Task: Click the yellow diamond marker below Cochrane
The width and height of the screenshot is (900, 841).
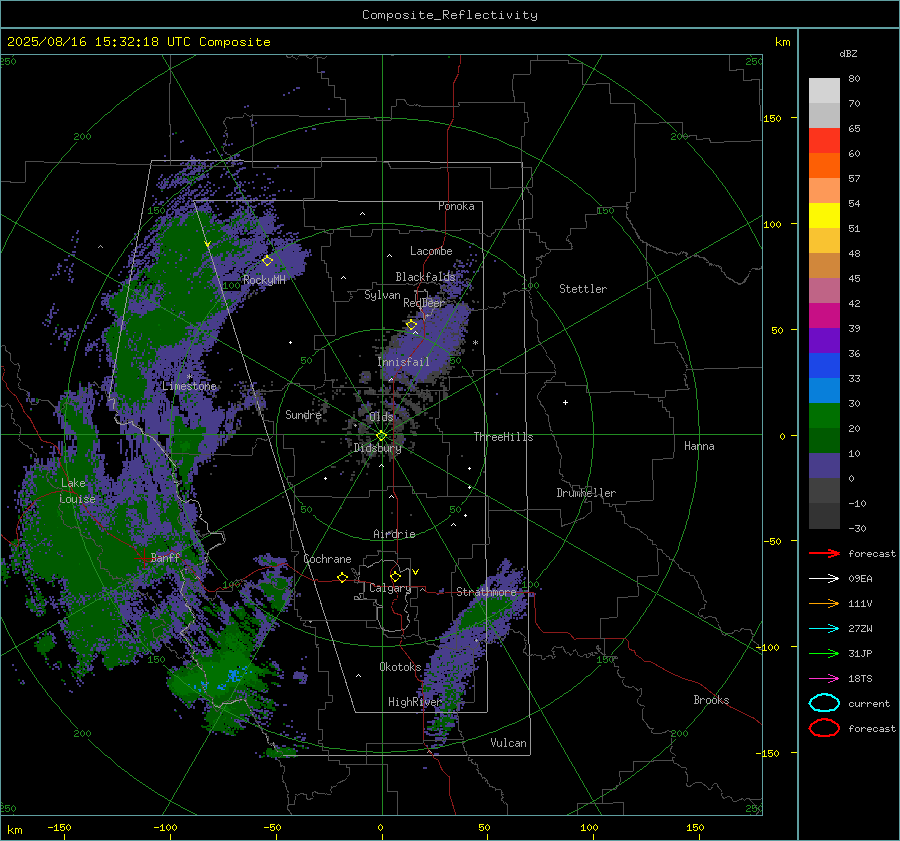Action: click(x=343, y=577)
